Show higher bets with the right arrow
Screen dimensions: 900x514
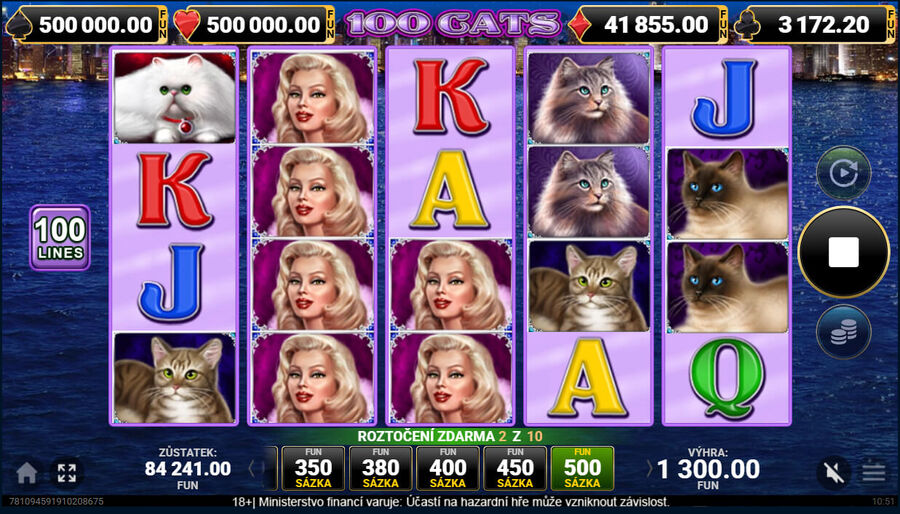[x=650, y=469]
